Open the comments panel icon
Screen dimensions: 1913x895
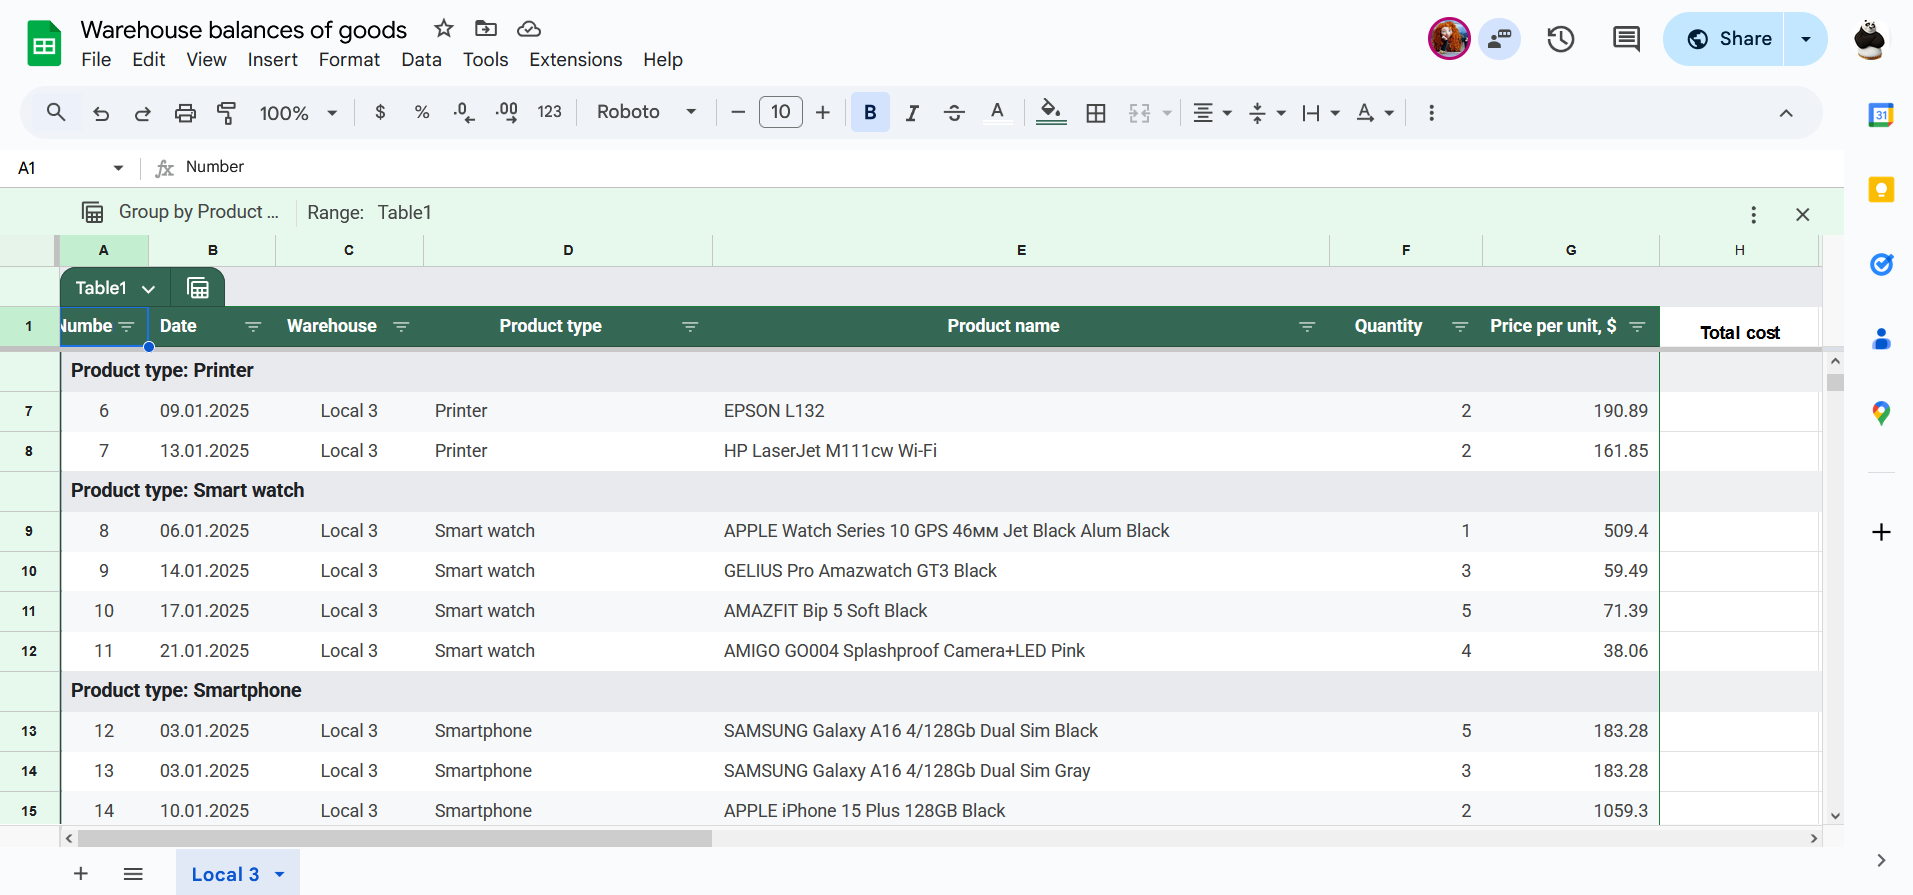coord(1626,39)
